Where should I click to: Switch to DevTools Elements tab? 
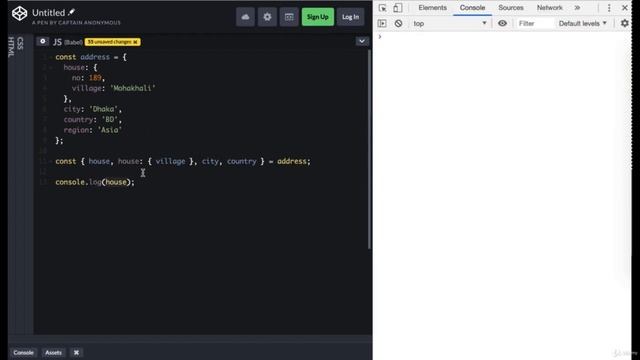432,8
